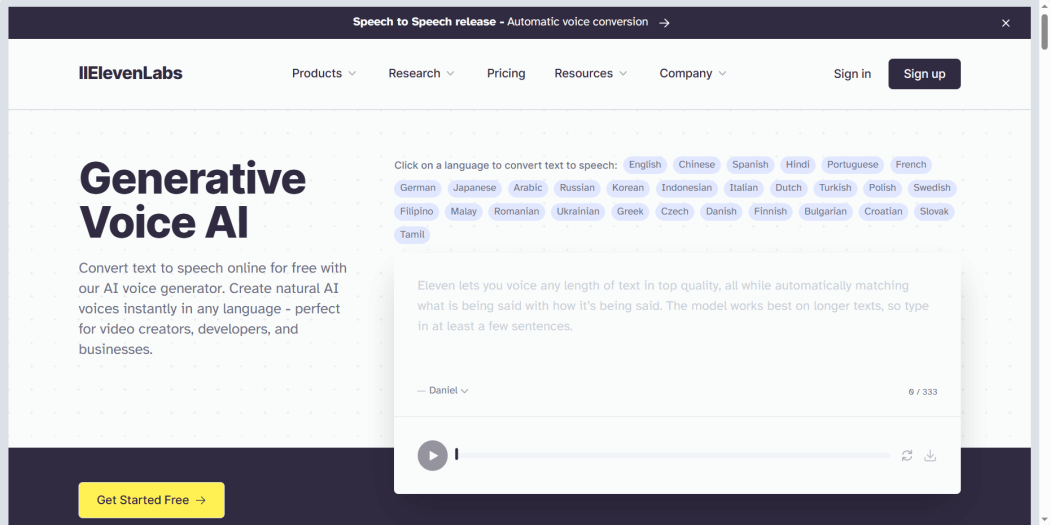This screenshot has width=1050, height=525.
Task: Click the audio progress slider track
Action: coord(672,456)
